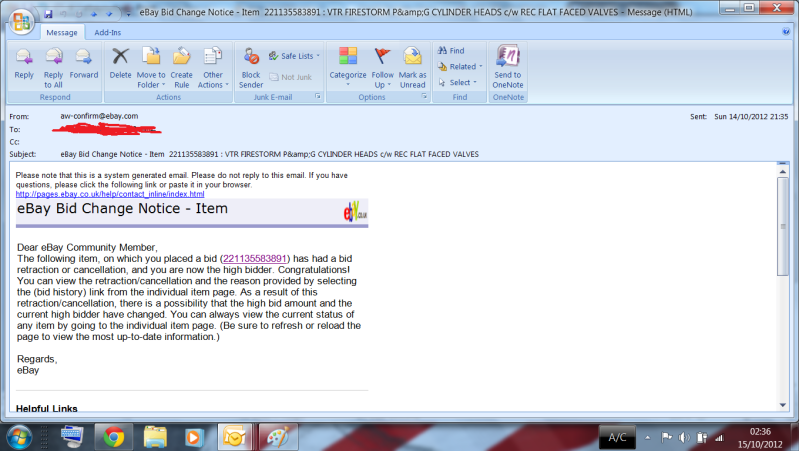Image resolution: width=799 pixels, height=451 pixels.
Task: Click the Not Junk button
Action: pos(290,77)
